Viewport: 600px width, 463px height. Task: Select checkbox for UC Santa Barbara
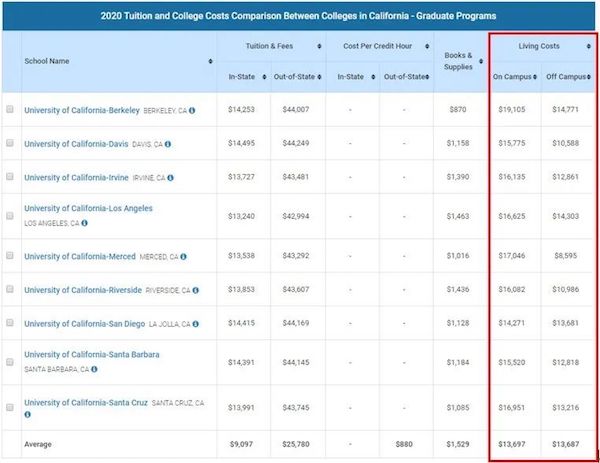click(10, 362)
